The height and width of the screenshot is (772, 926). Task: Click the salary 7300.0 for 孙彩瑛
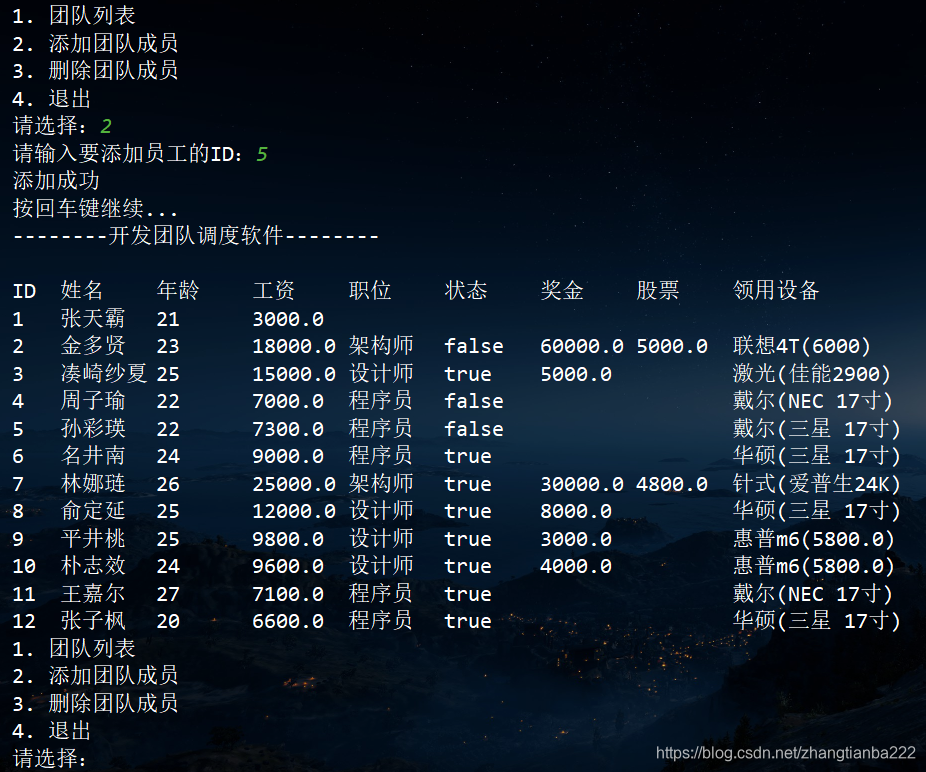288,429
